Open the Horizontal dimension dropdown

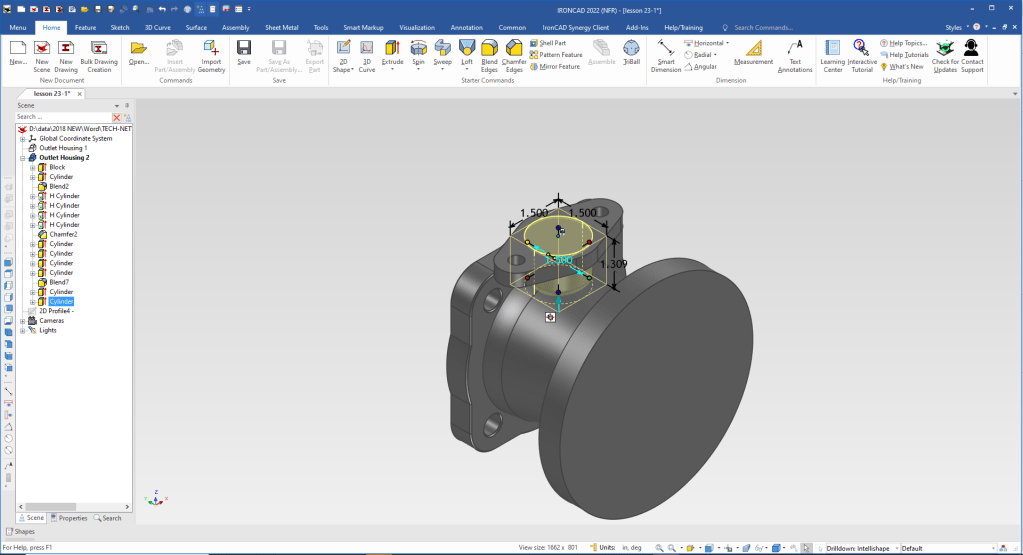727,43
